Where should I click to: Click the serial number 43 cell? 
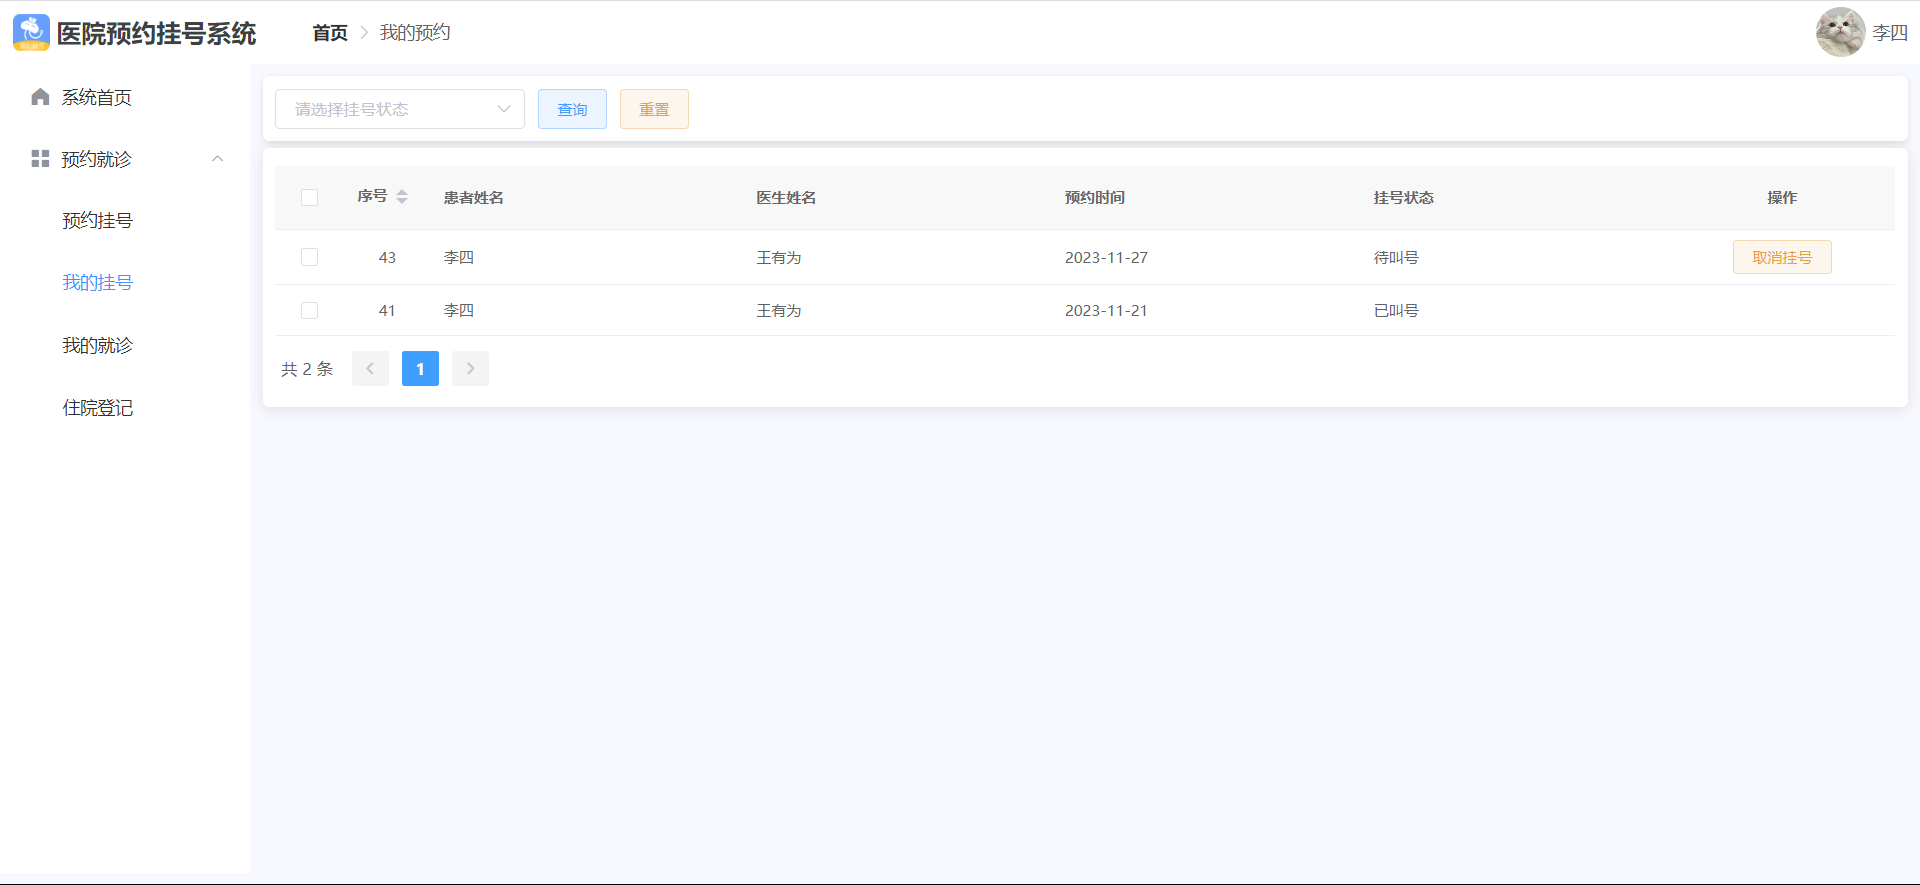[387, 258]
